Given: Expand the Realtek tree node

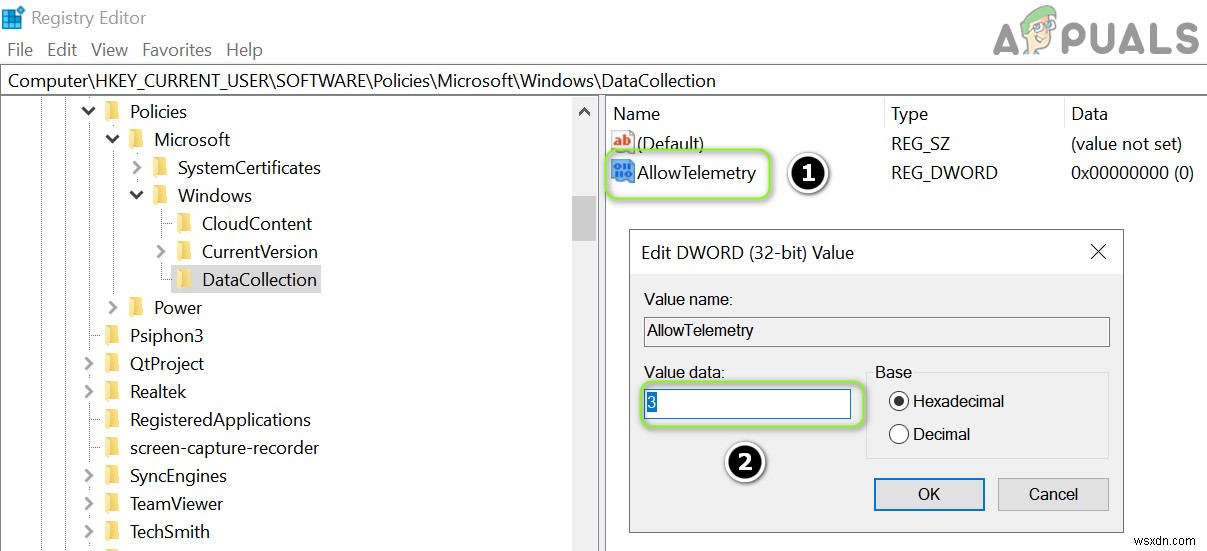Looking at the screenshot, I should pyautogui.click(x=89, y=391).
